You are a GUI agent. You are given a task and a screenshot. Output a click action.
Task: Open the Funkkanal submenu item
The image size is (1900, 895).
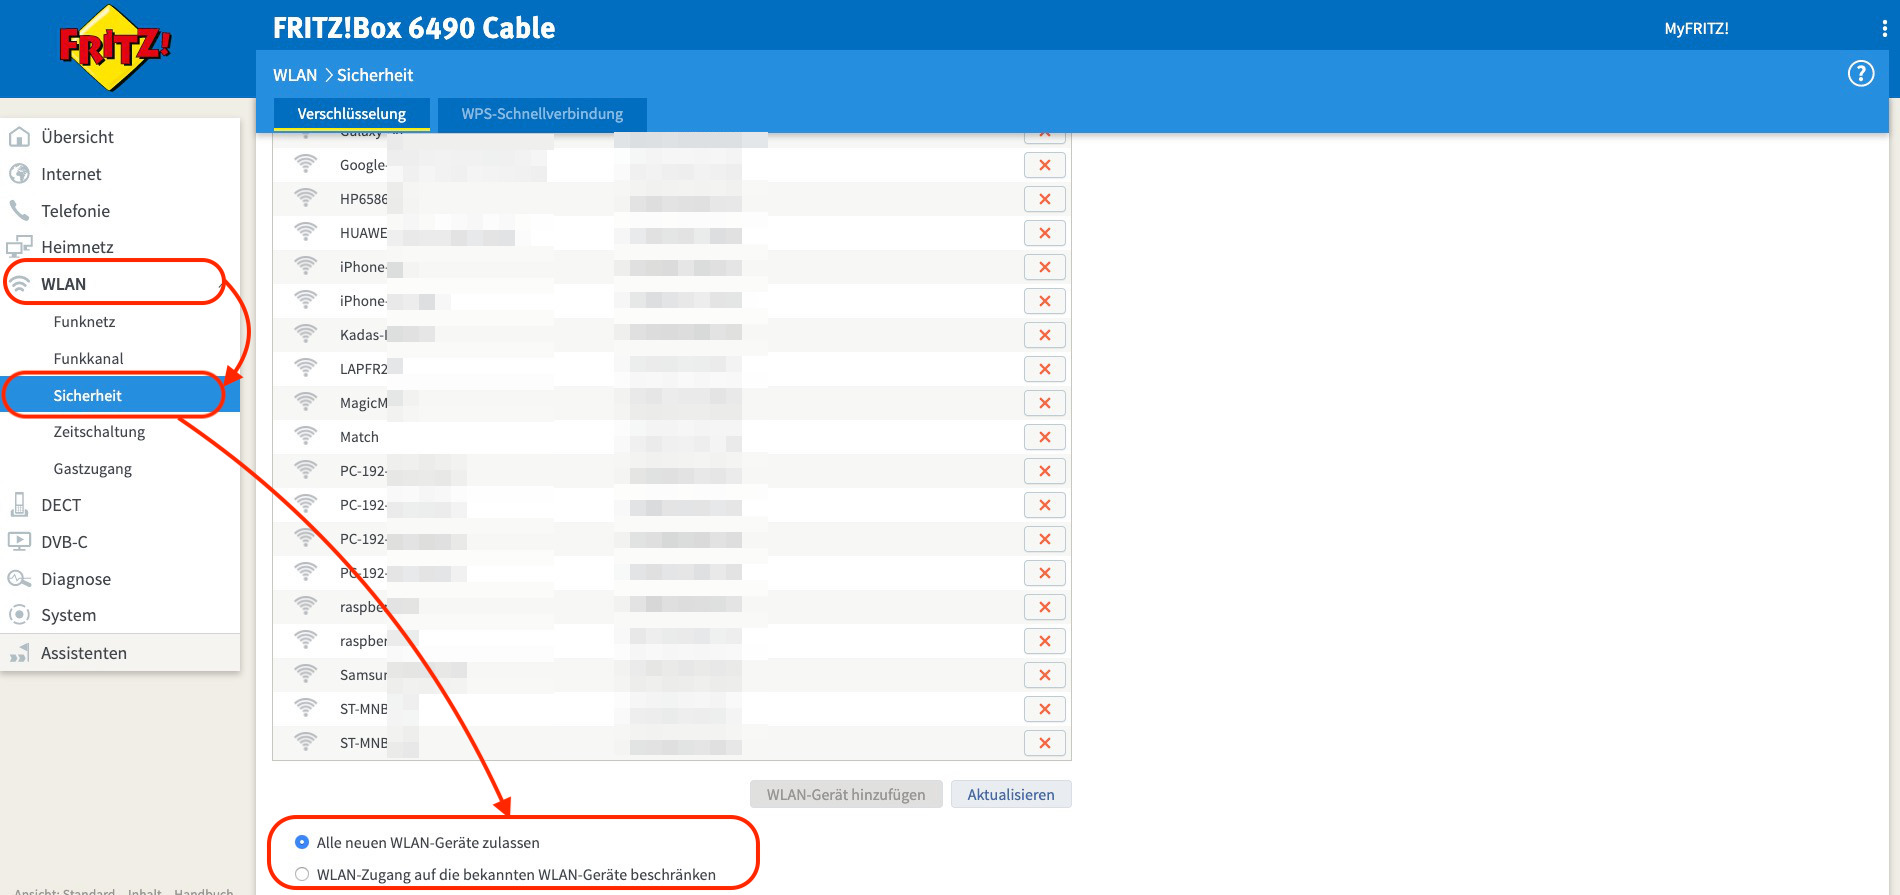click(x=88, y=358)
